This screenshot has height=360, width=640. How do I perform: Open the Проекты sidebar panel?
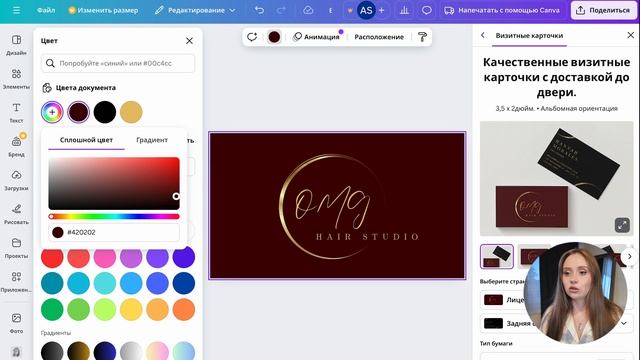tap(16, 248)
